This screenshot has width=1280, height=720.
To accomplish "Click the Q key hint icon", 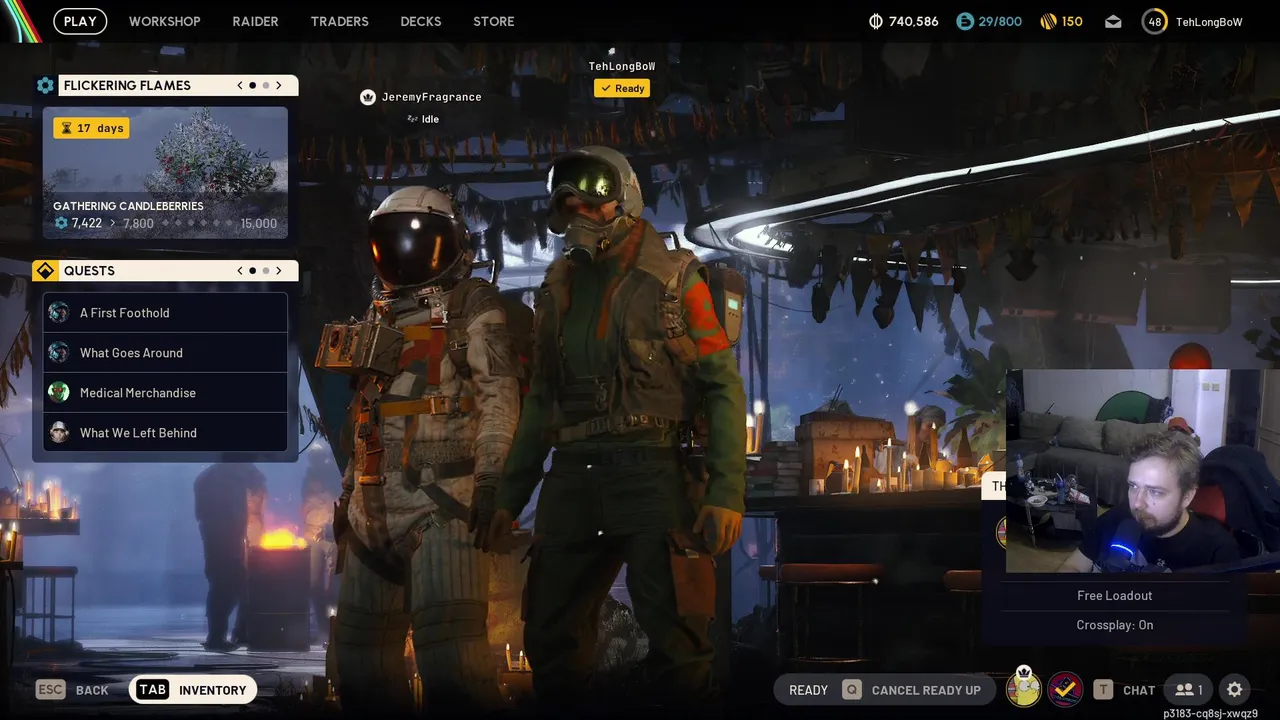I will click(x=851, y=690).
